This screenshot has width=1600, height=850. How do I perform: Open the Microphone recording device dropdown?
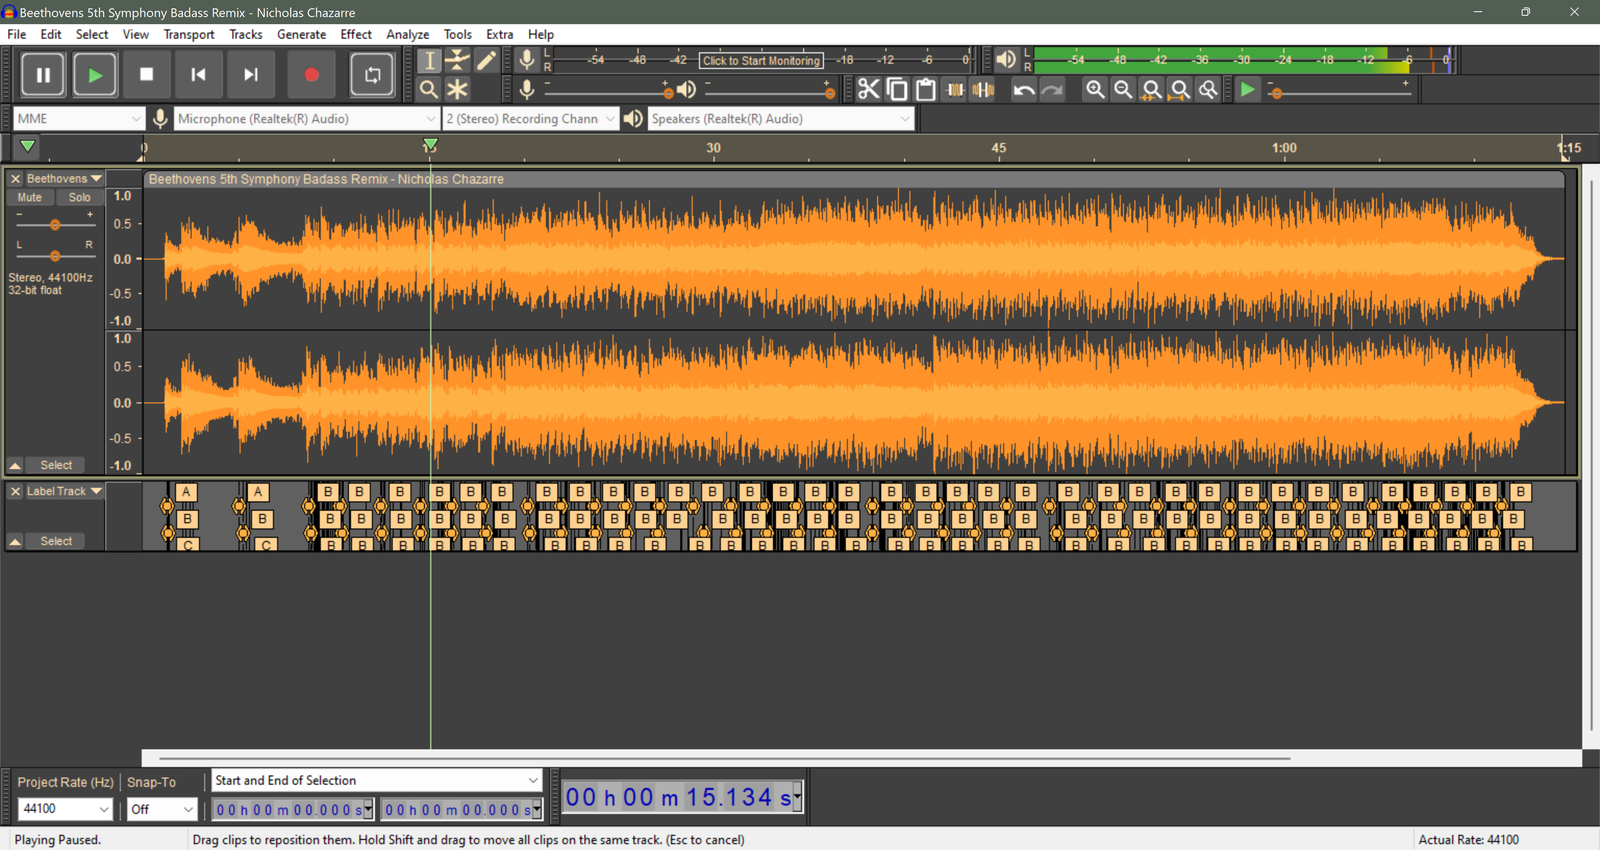click(307, 119)
